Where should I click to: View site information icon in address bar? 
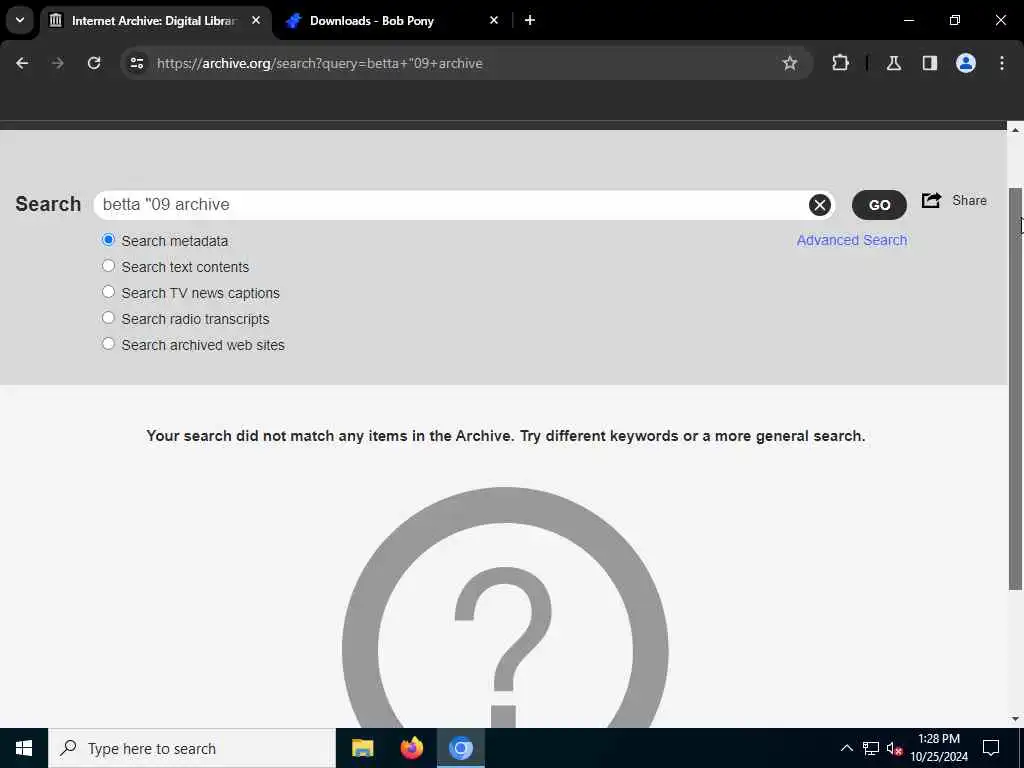pos(136,63)
